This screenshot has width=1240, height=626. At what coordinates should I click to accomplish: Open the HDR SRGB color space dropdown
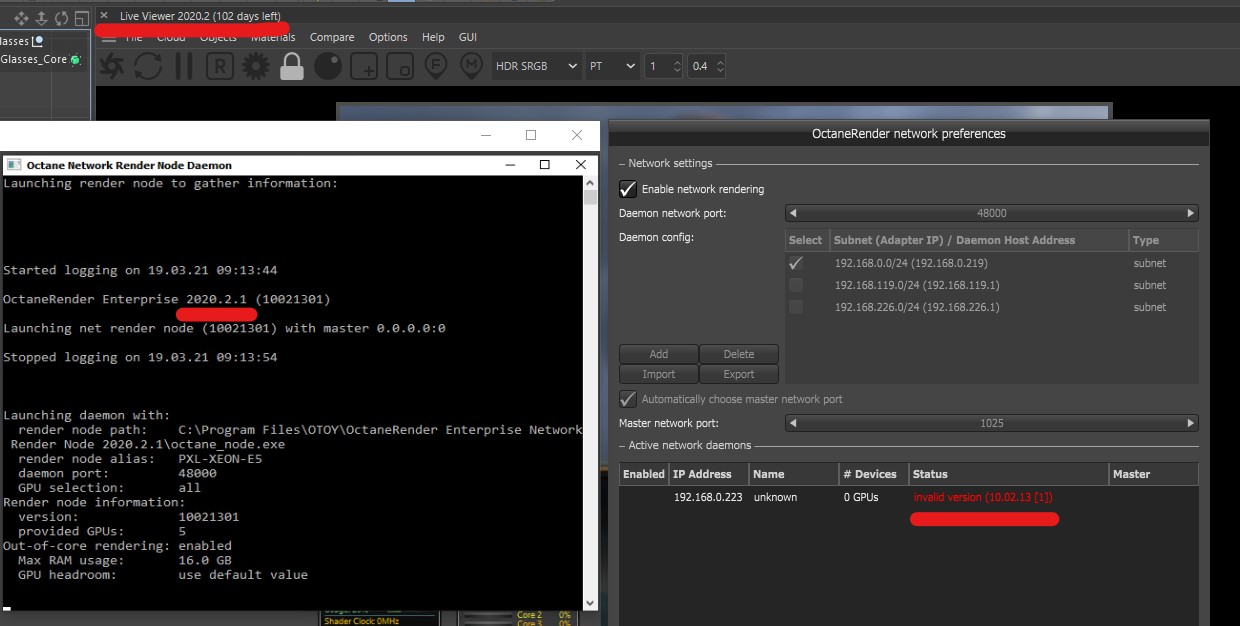point(537,66)
